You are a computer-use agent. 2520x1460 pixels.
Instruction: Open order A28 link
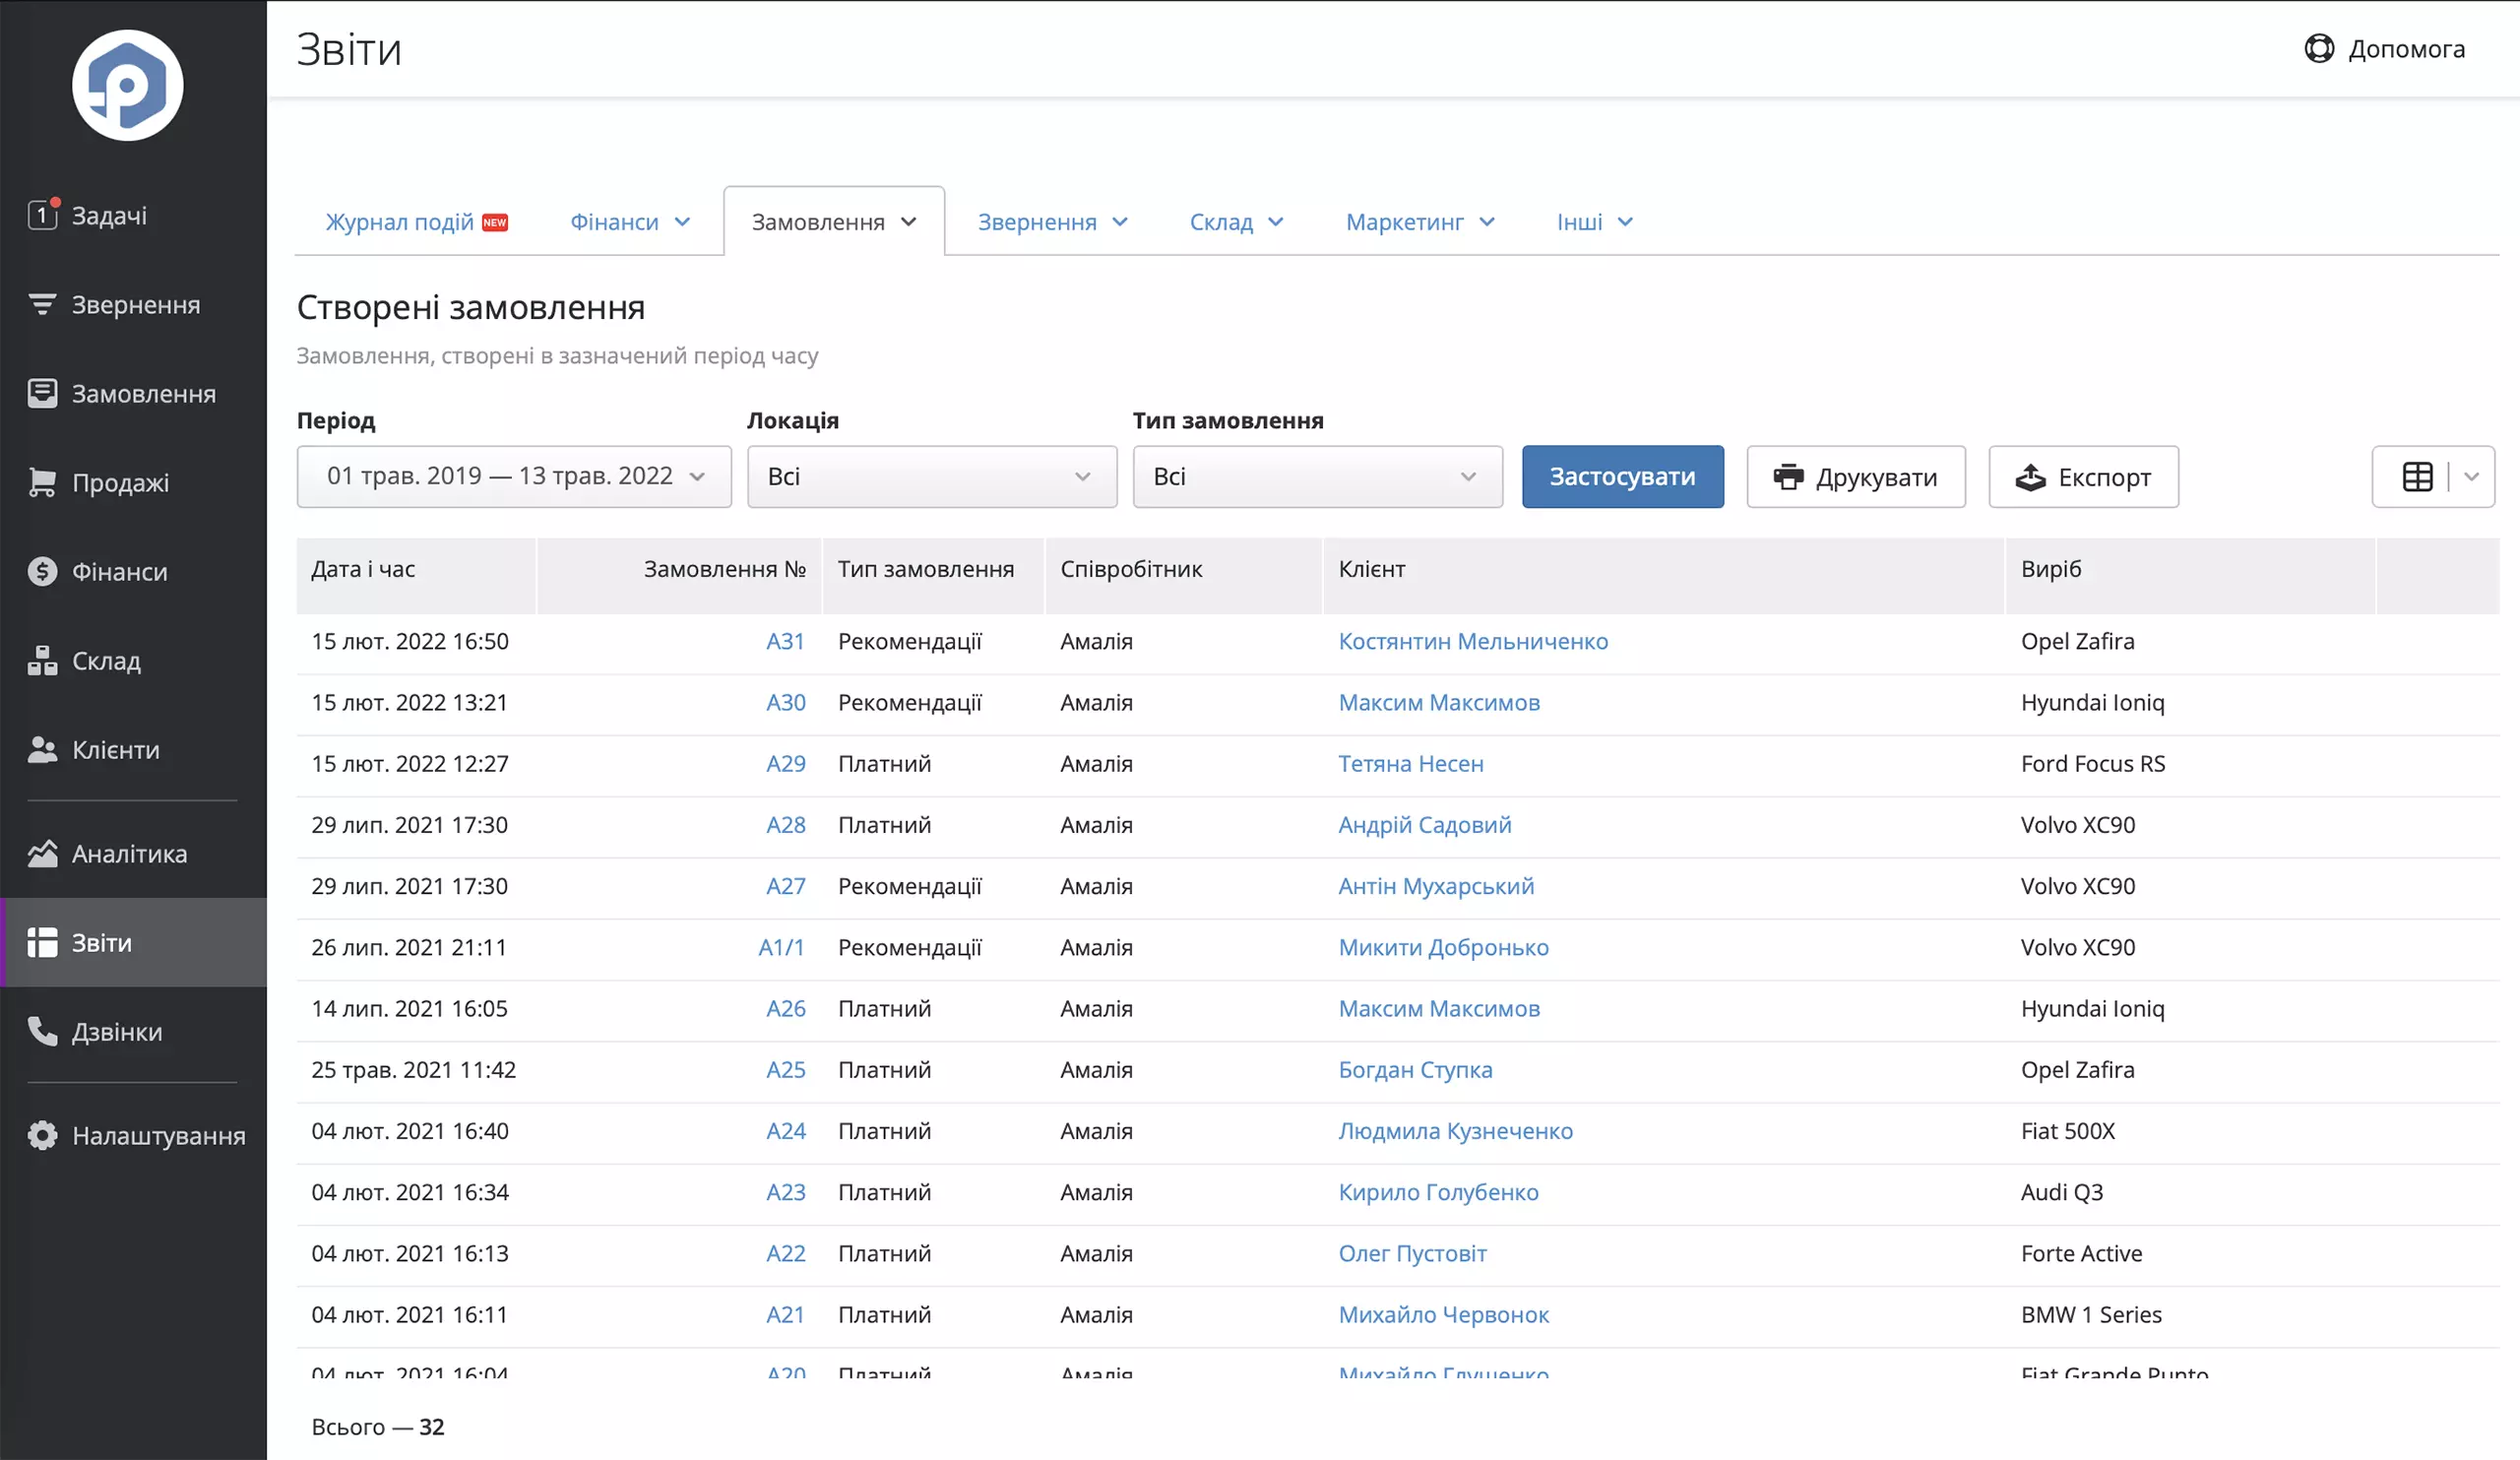pos(785,825)
